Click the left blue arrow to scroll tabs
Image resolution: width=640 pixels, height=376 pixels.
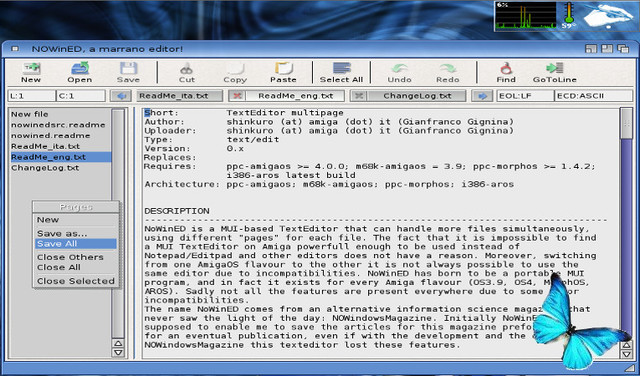(121, 96)
